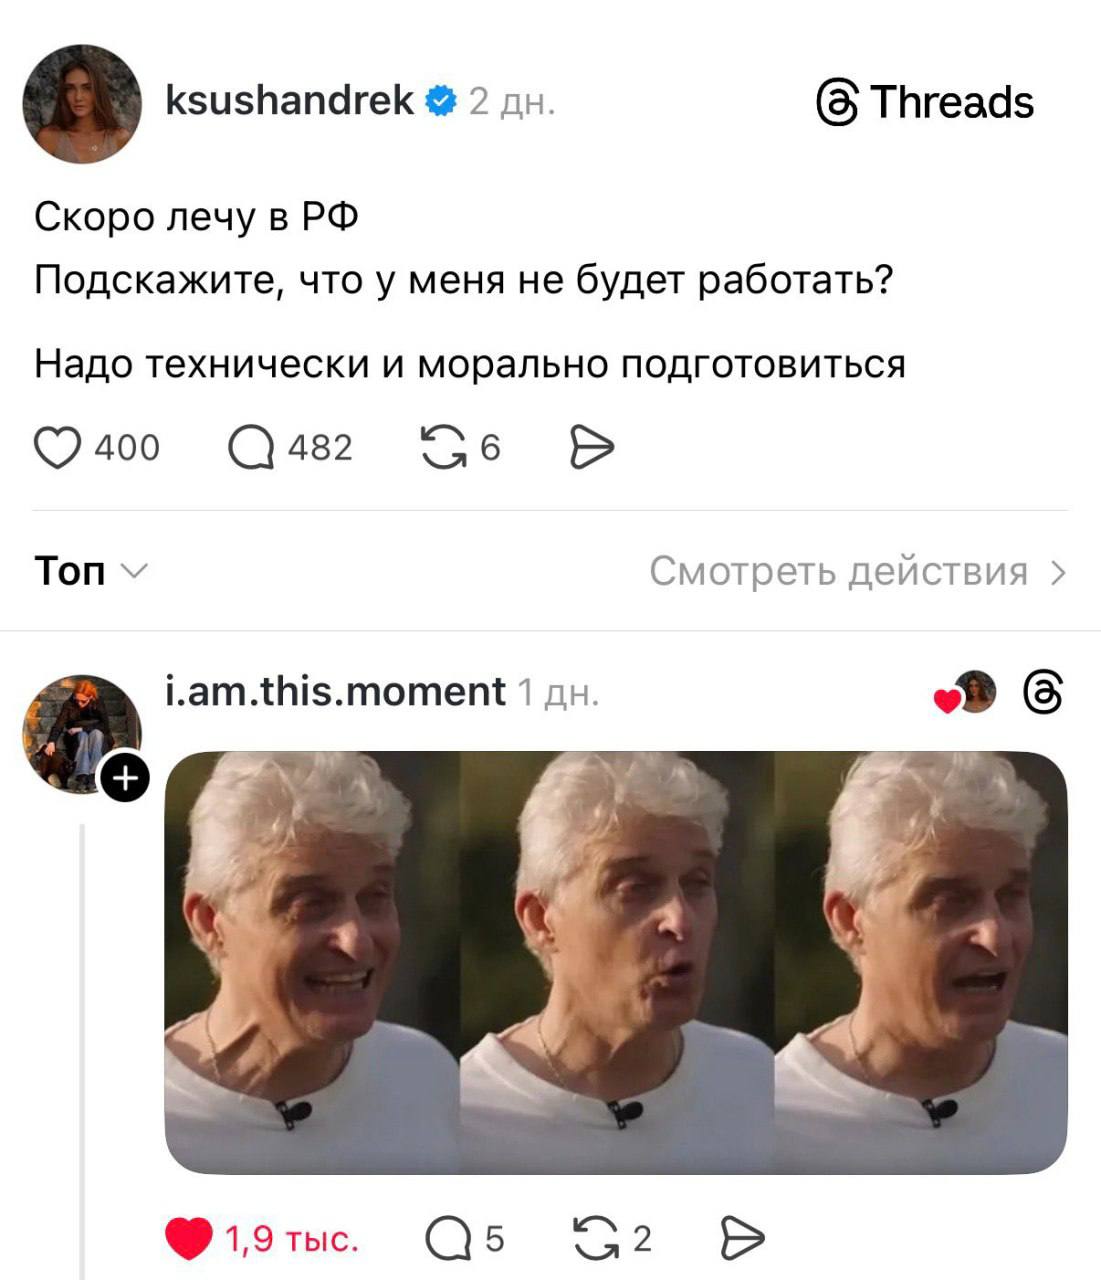This screenshot has height=1280, width=1101.
Task: Click the chevron next to Смотреть действия
Action: (x=1058, y=572)
